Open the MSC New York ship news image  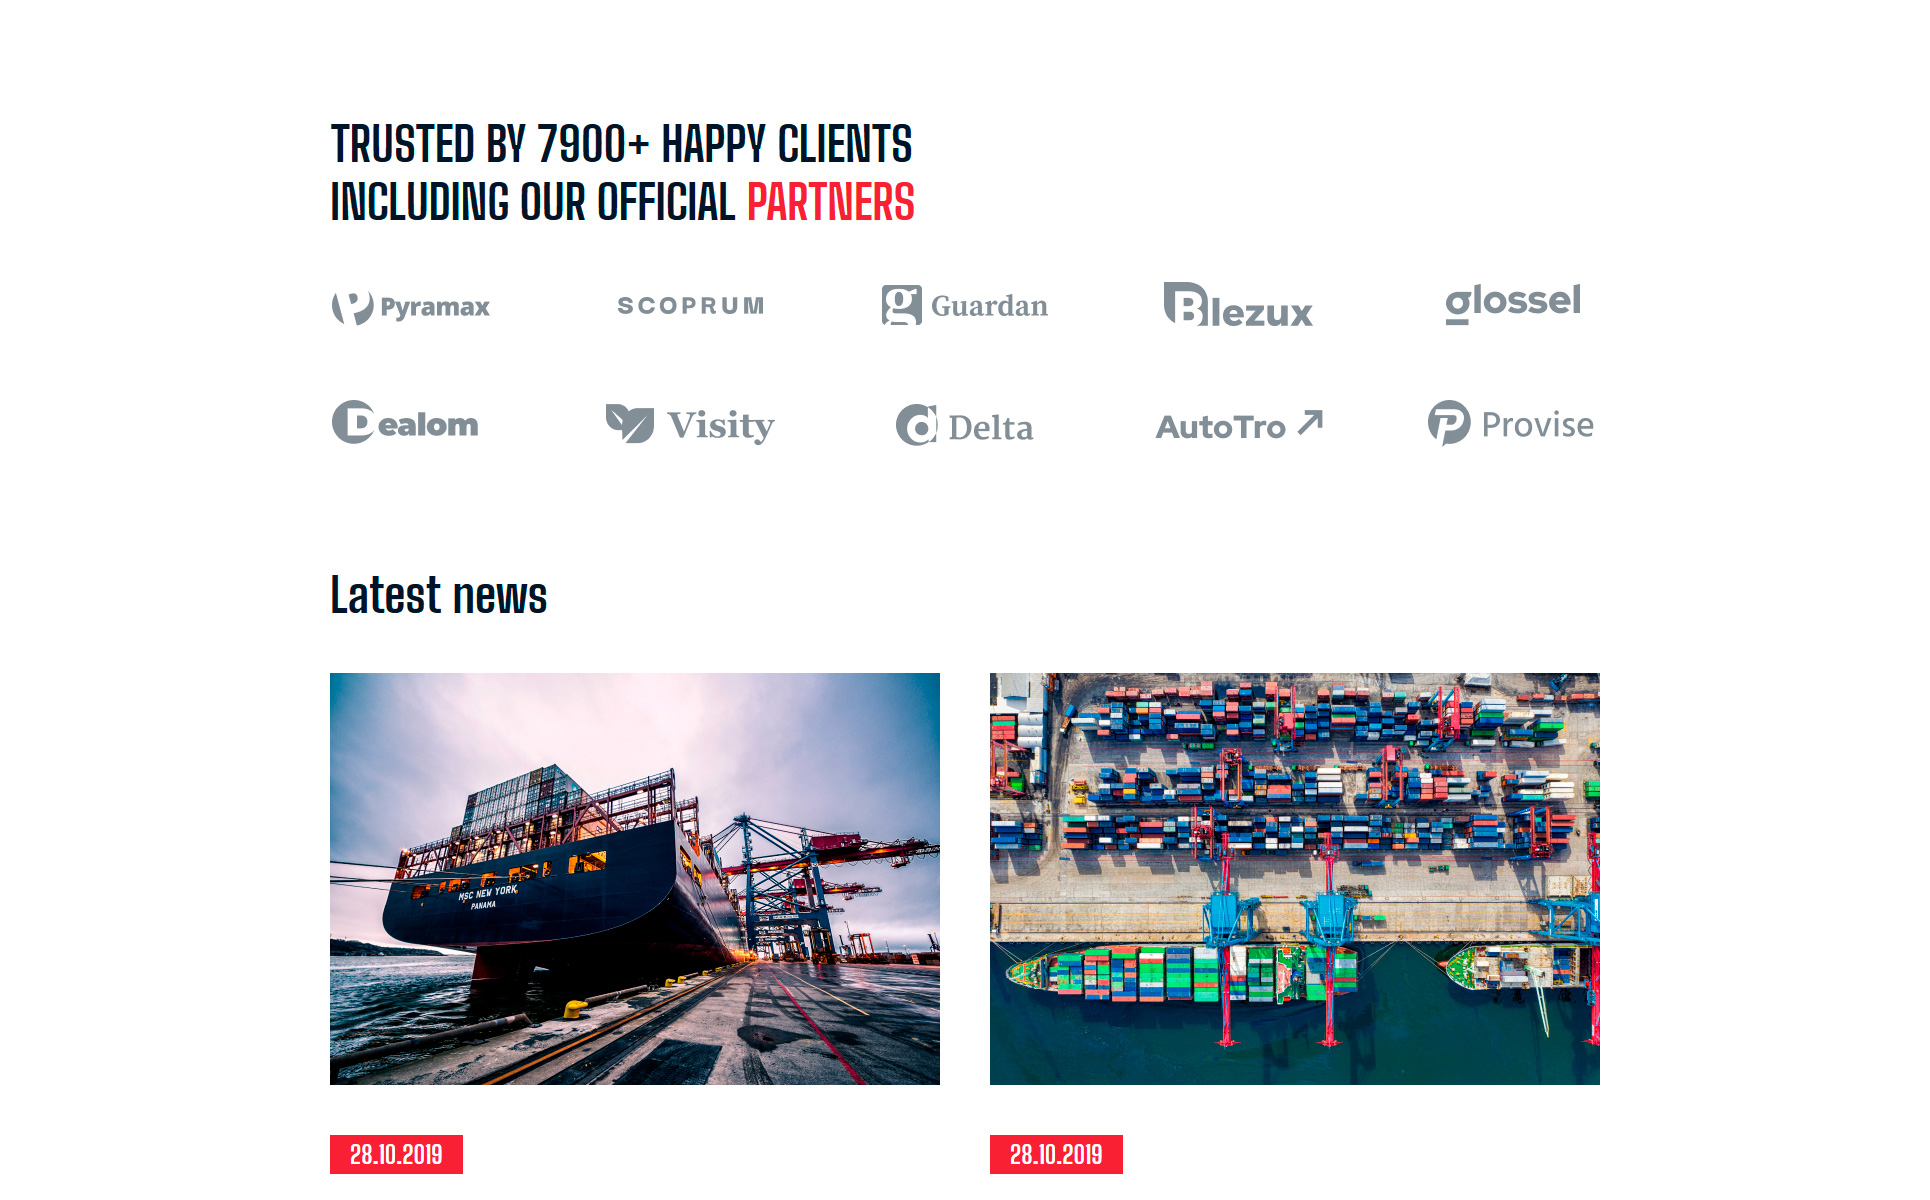click(635, 879)
